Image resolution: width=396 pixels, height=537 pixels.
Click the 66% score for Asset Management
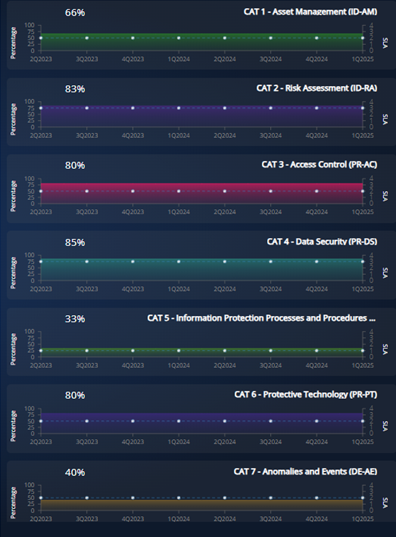pos(75,13)
